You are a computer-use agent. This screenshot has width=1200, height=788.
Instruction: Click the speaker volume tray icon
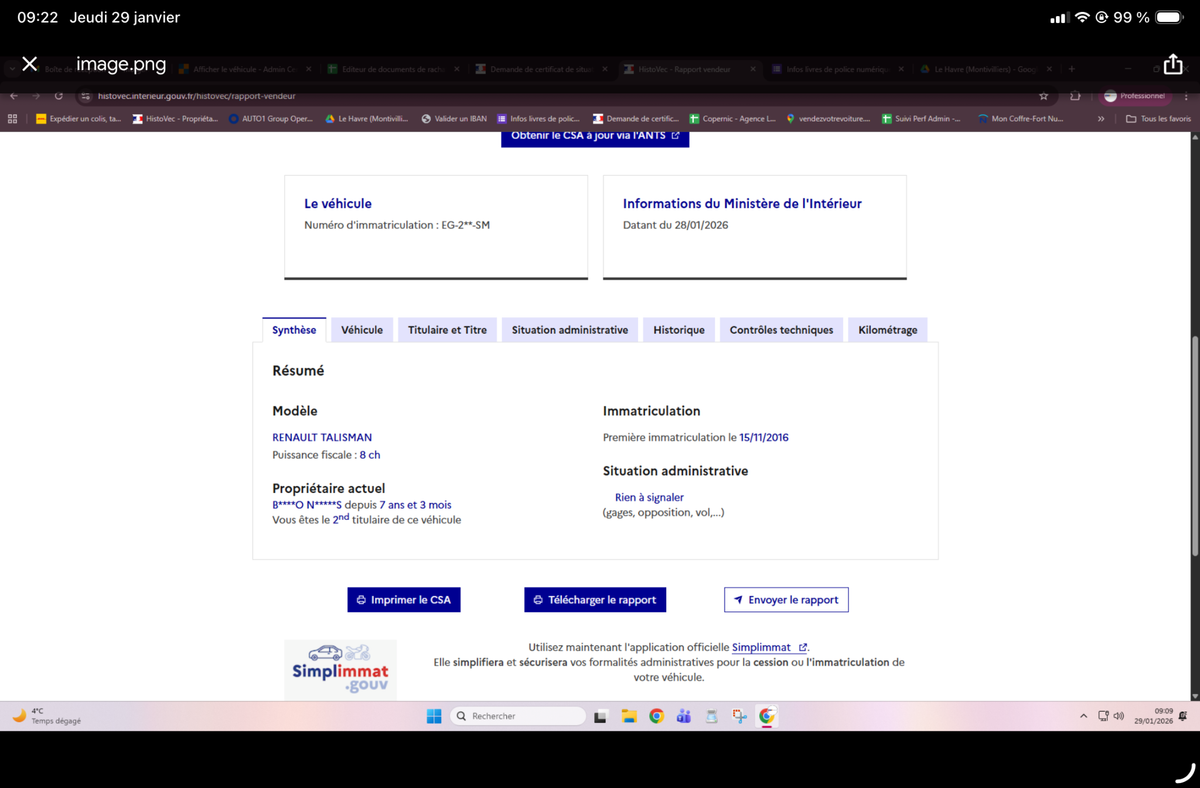pos(1119,716)
